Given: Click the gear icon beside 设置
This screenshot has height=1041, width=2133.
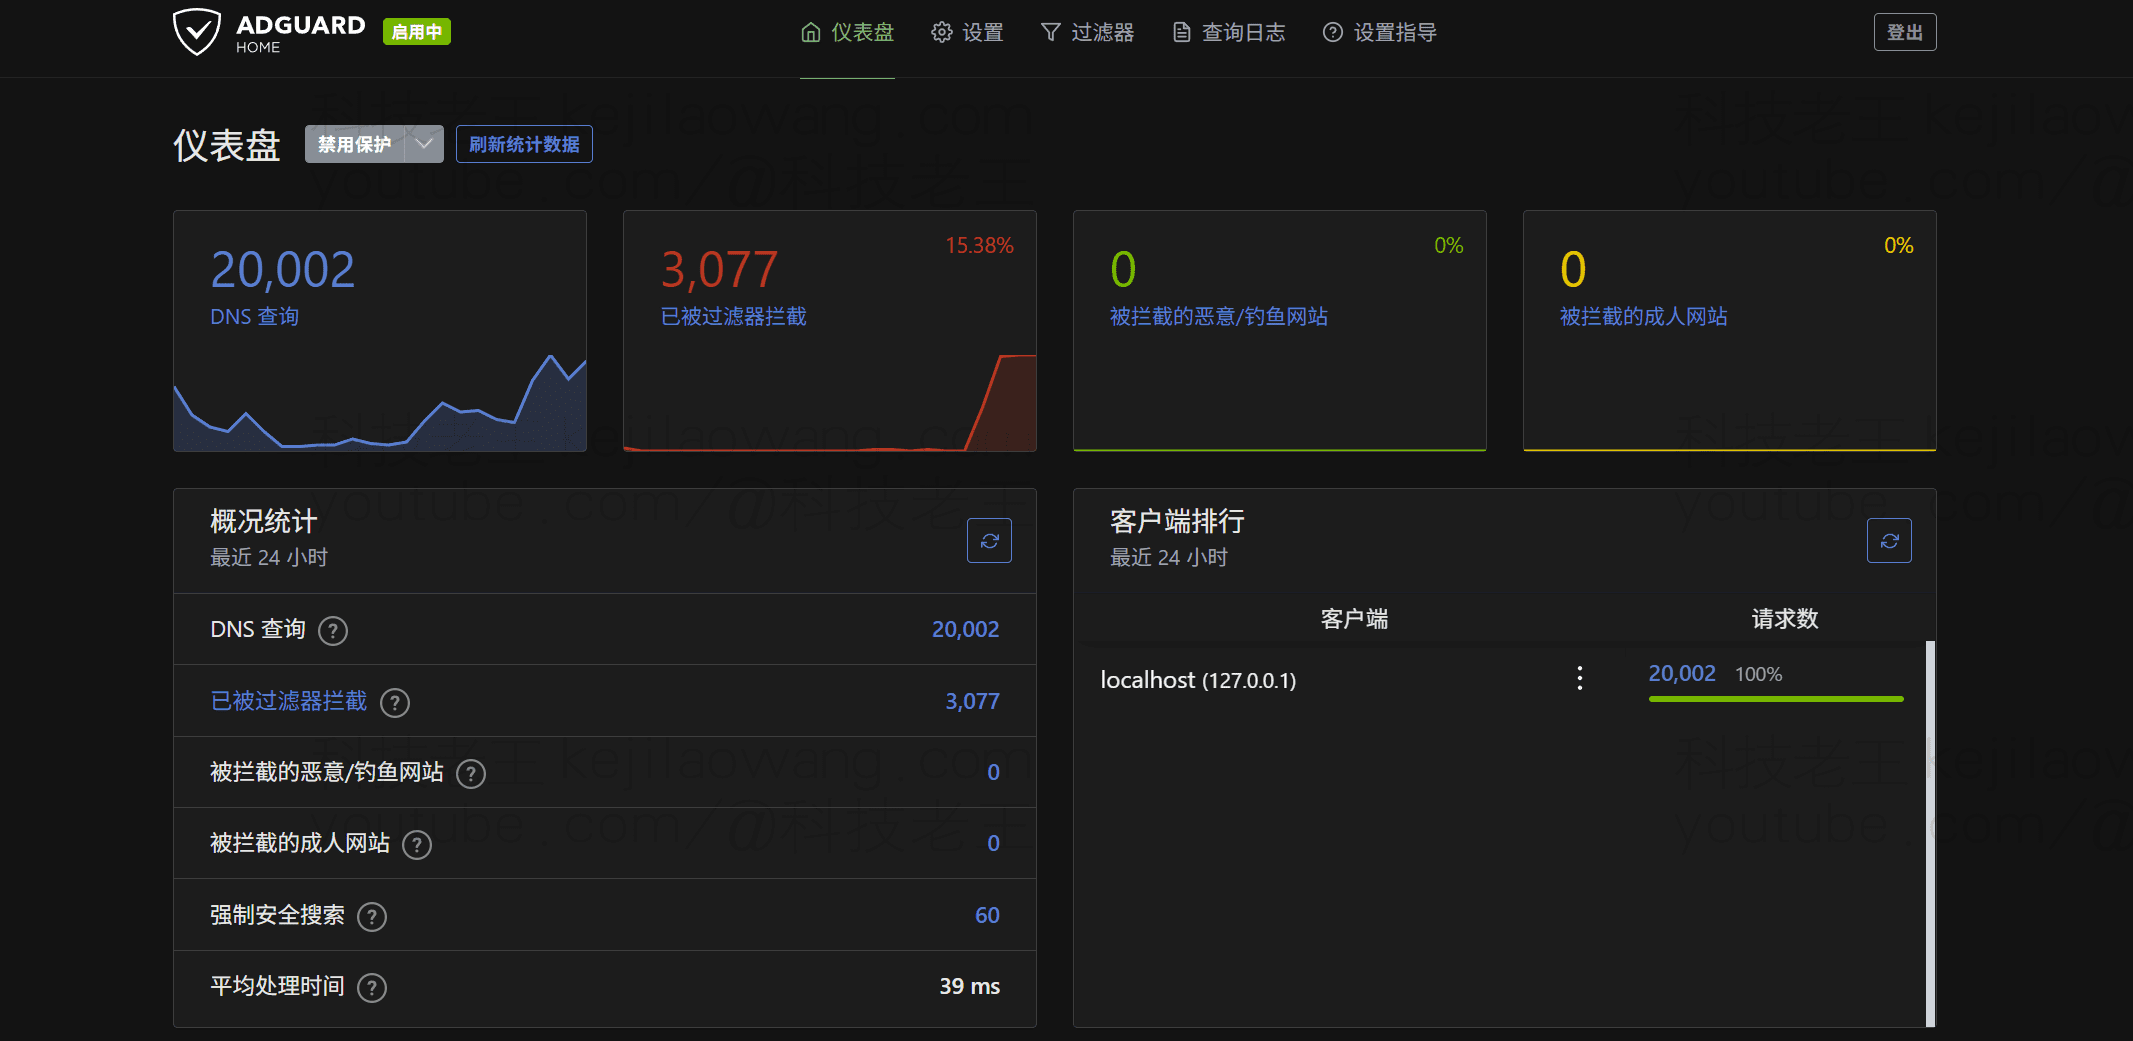Looking at the screenshot, I should click(x=941, y=33).
